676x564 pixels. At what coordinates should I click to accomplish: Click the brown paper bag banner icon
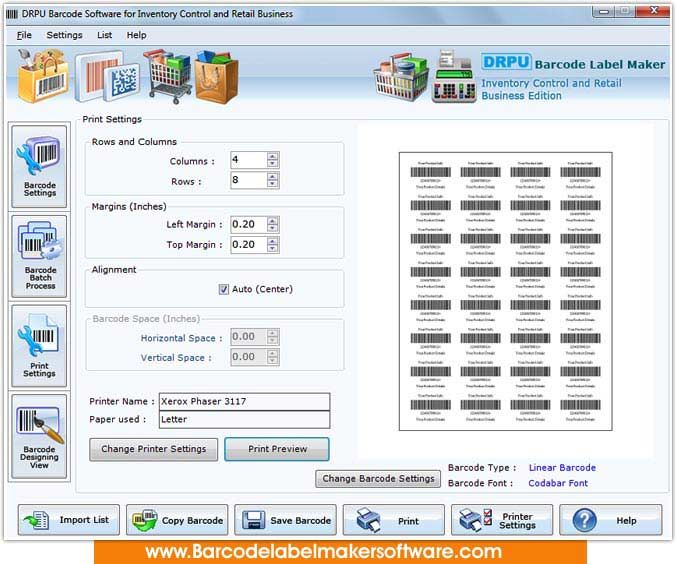pyautogui.click(x=216, y=77)
